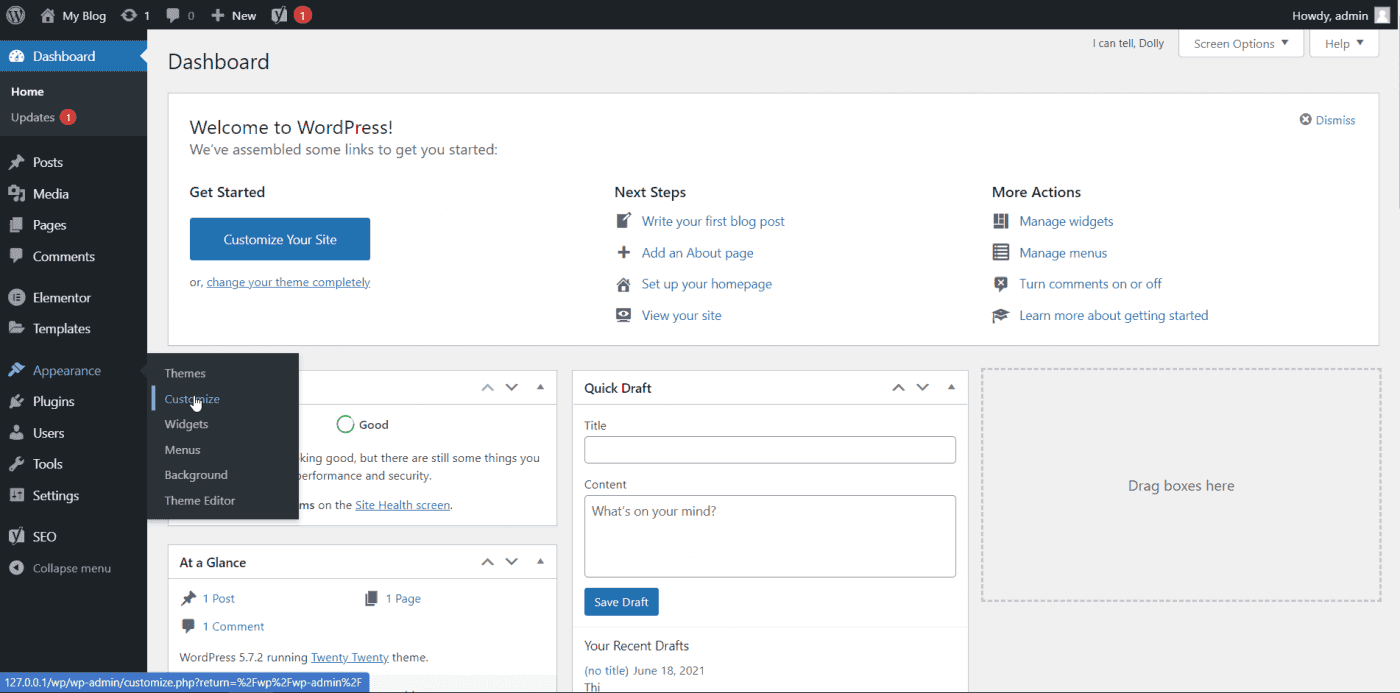
Task: Move At a Glance box down
Action: (x=512, y=562)
